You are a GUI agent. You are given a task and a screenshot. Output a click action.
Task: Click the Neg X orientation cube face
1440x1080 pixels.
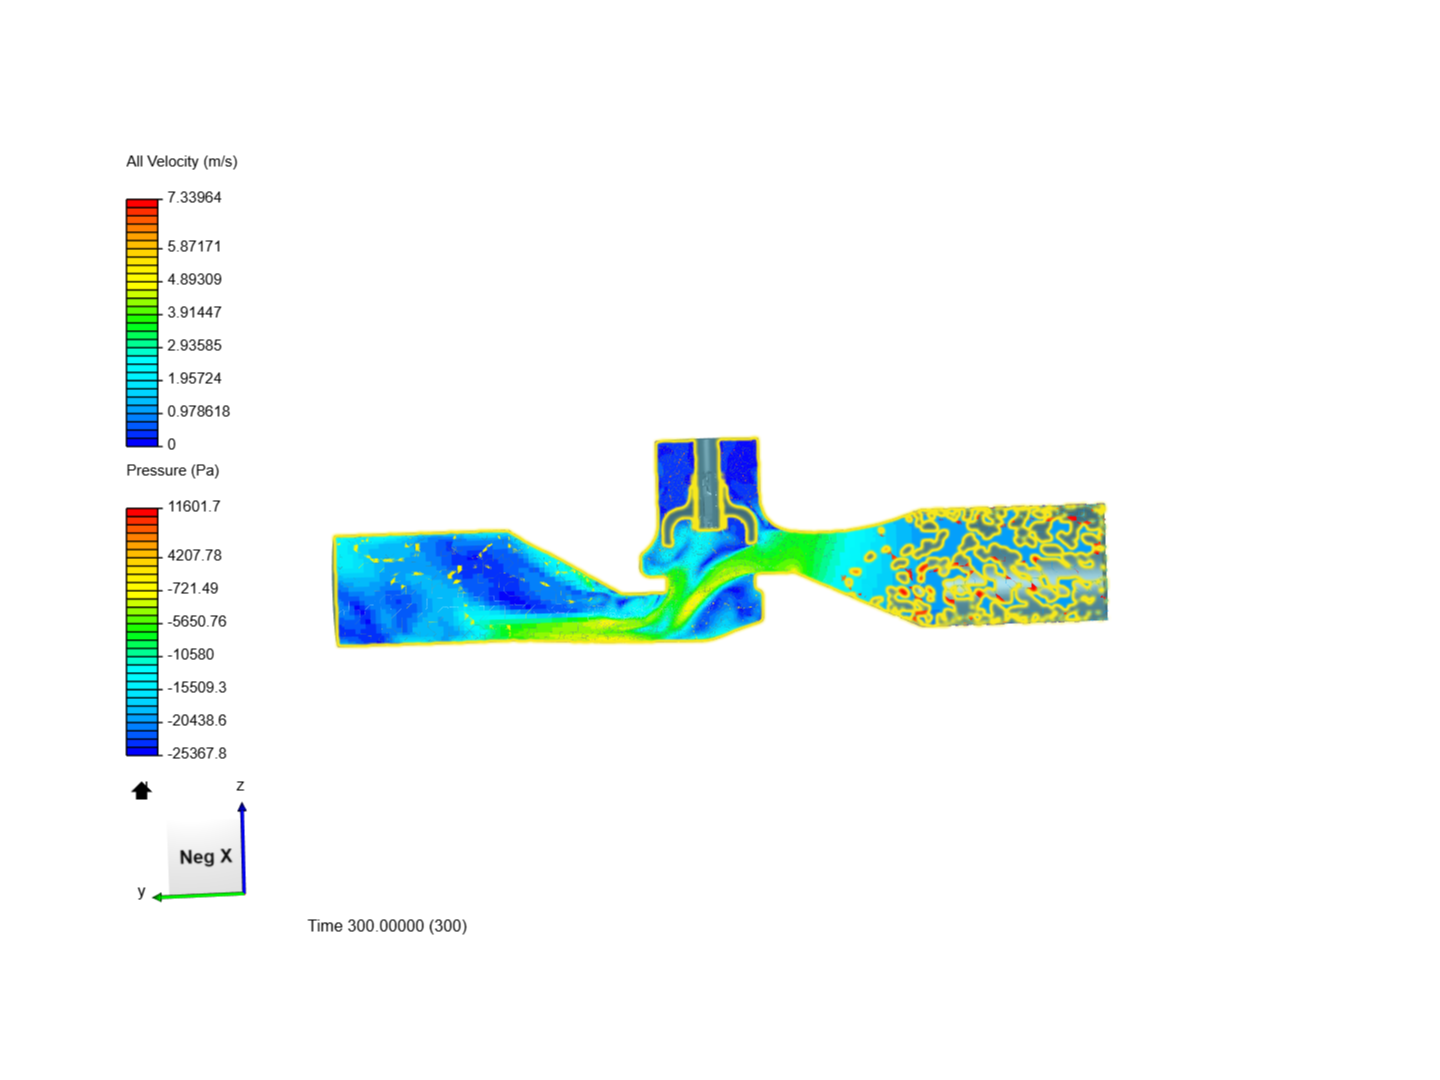(205, 857)
